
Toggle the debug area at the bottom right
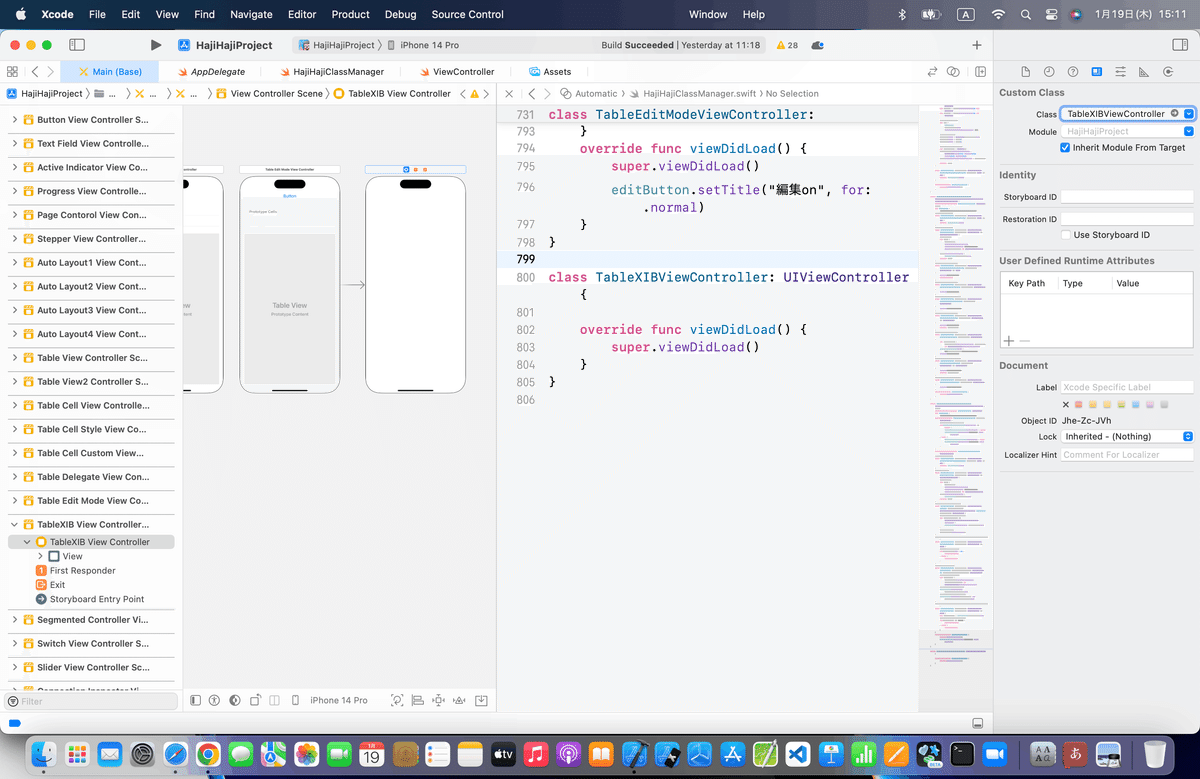click(977, 723)
